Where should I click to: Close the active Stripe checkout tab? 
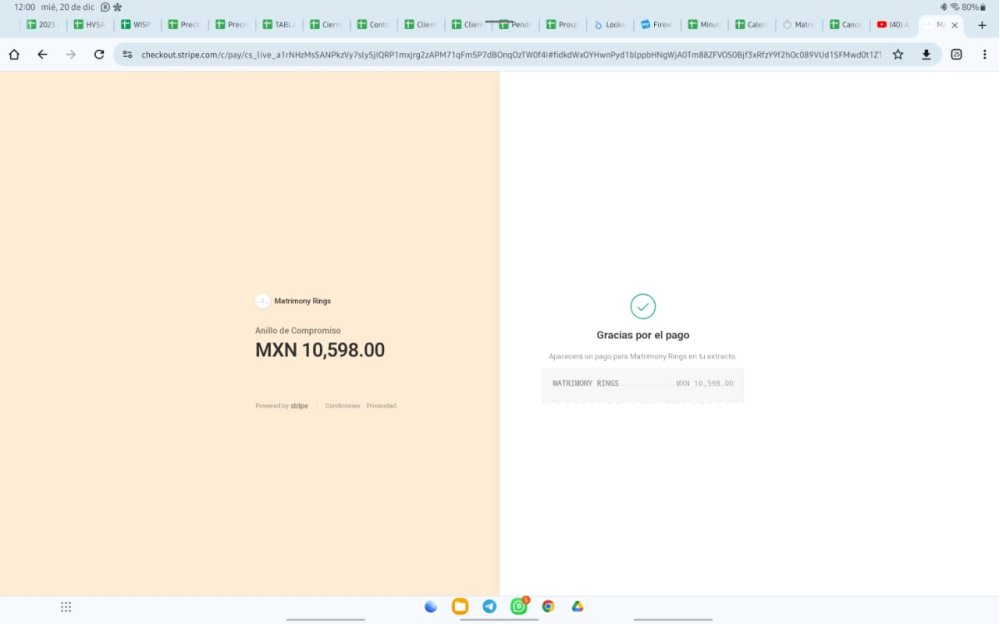pos(955,25)
